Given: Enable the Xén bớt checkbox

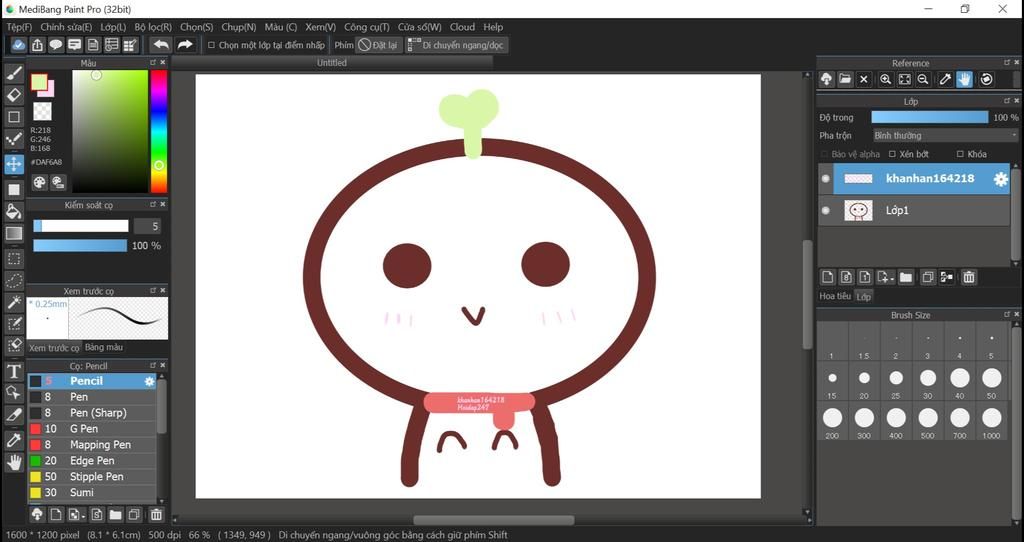Looking at the screenshot, I should pyautogui.click(x=892, y=154).
